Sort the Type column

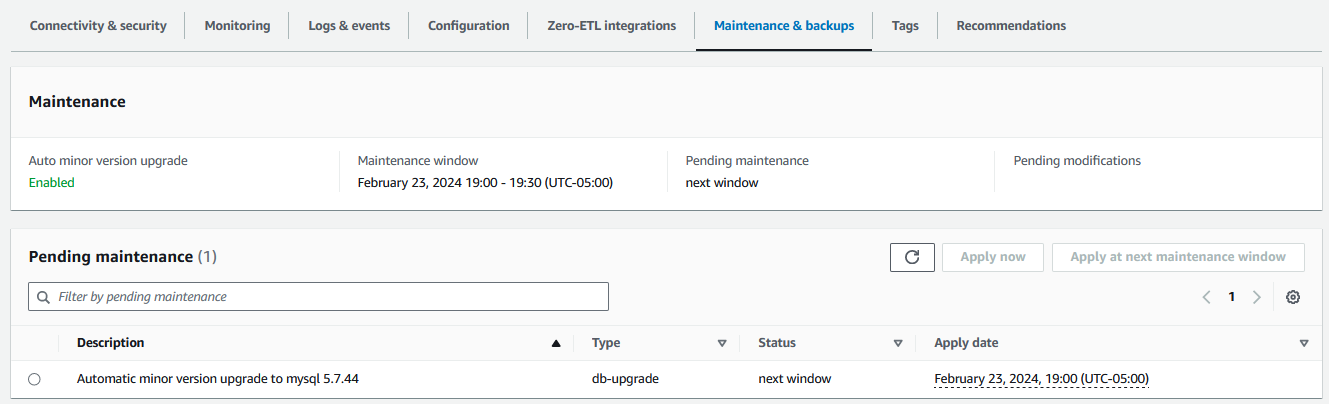click(721, 343)
